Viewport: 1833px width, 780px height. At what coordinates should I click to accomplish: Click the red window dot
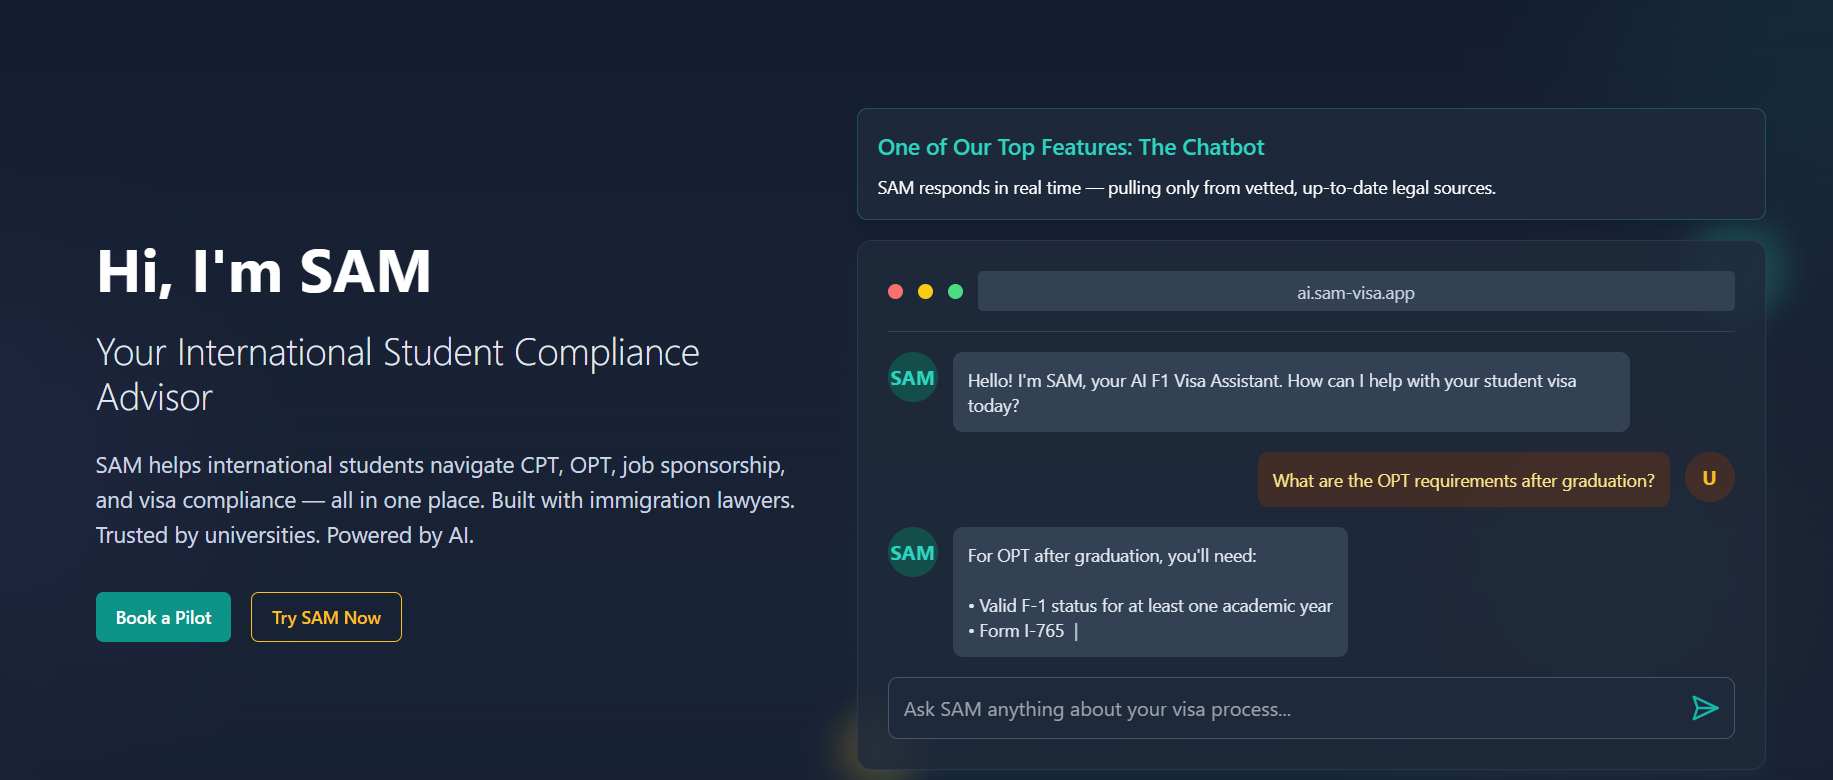coord(896,291)
